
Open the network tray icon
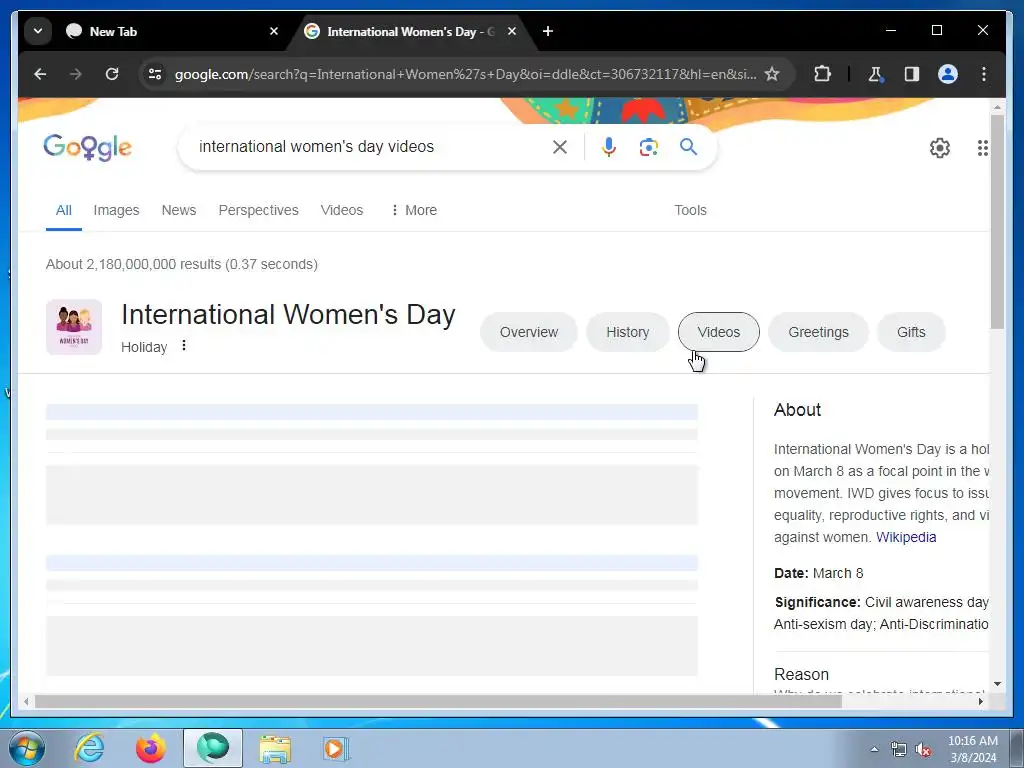click(x=899, y=749)
